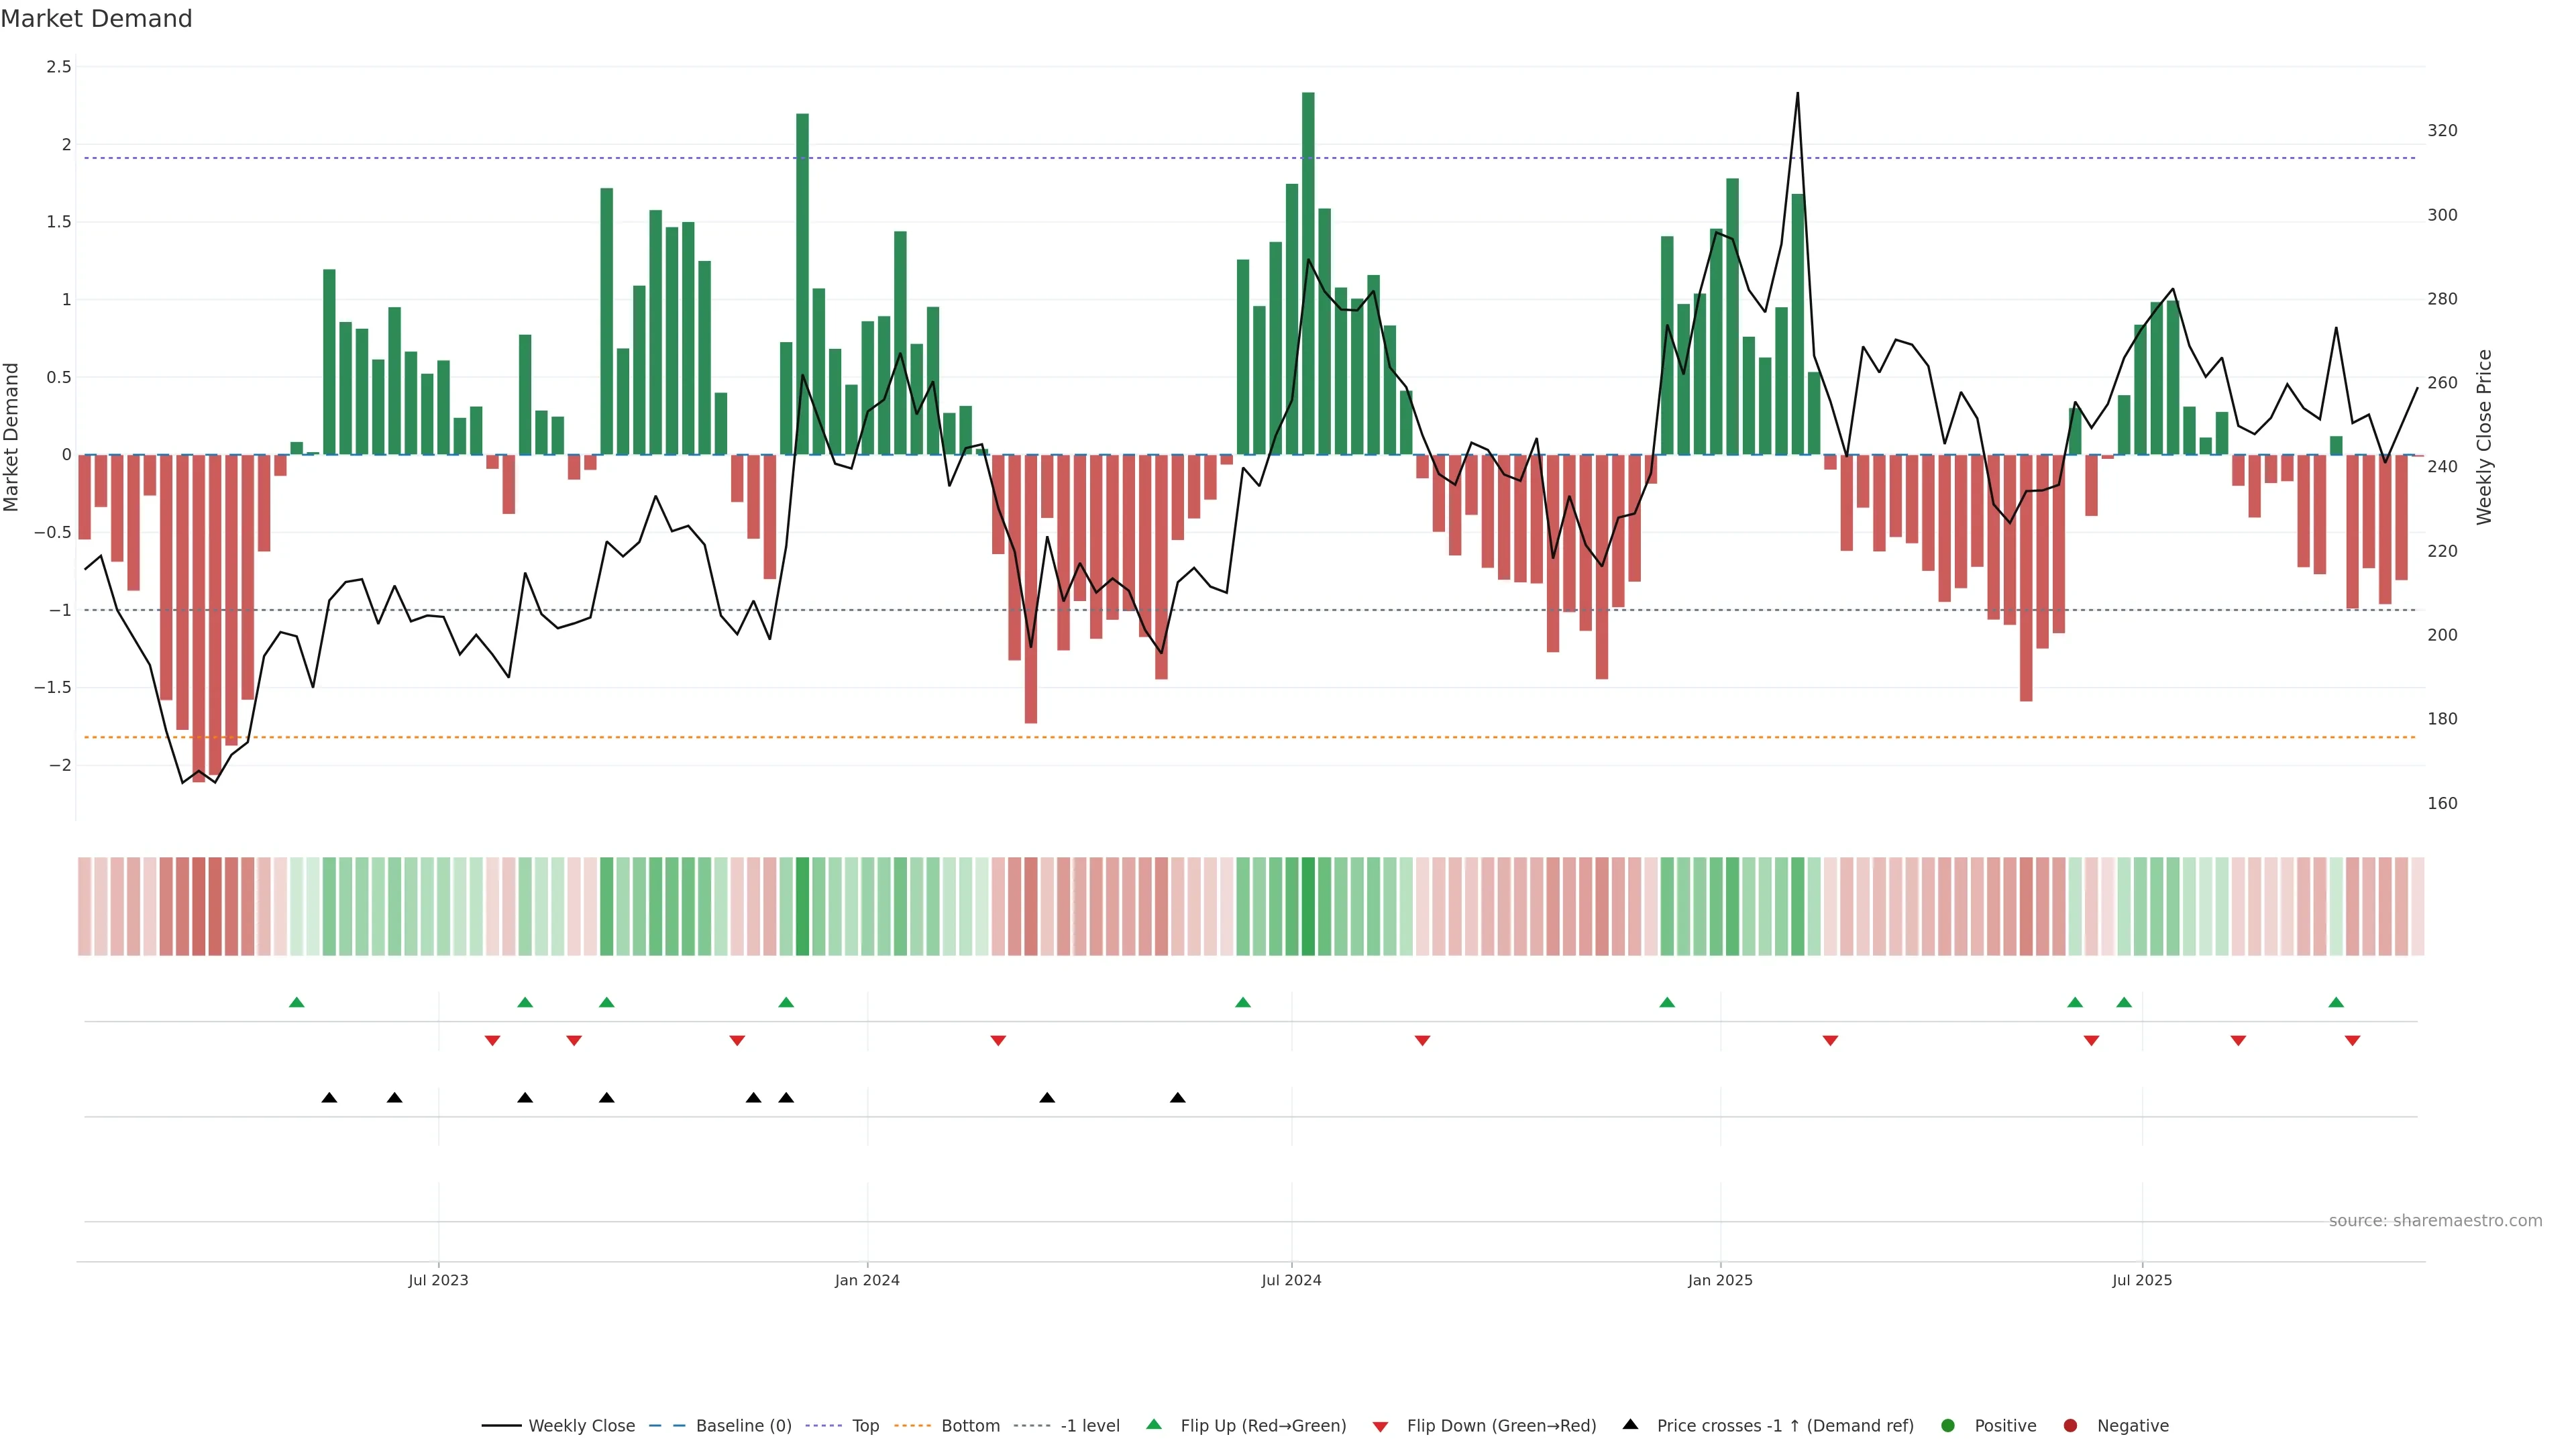
Task: Click the -1 level legend label
Action: tap(1089, 1426)
